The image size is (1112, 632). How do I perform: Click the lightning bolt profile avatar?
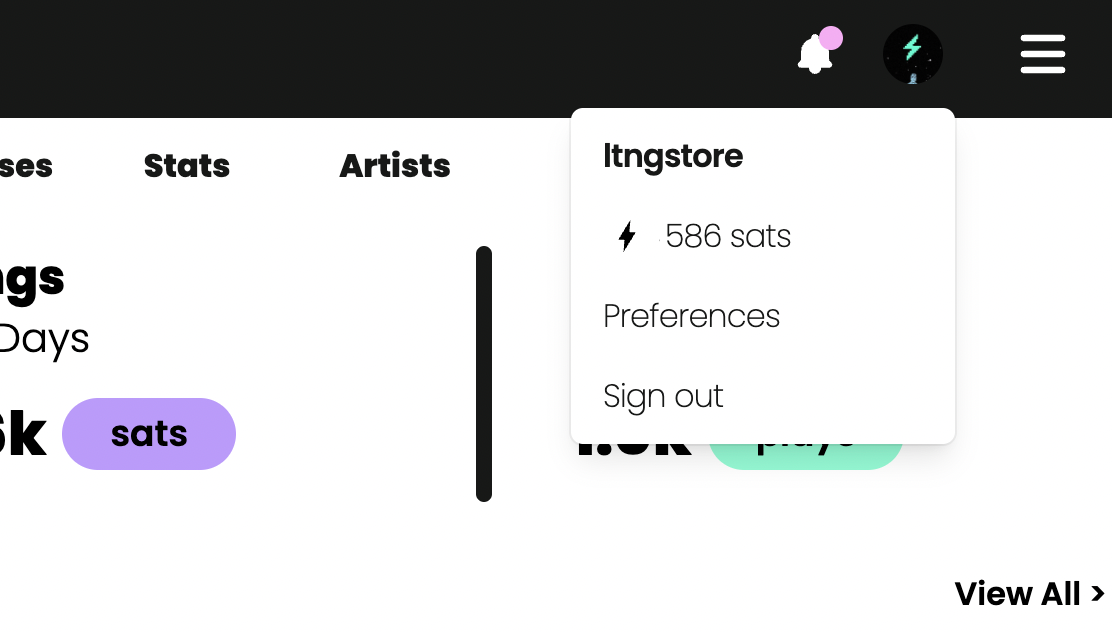912,54
